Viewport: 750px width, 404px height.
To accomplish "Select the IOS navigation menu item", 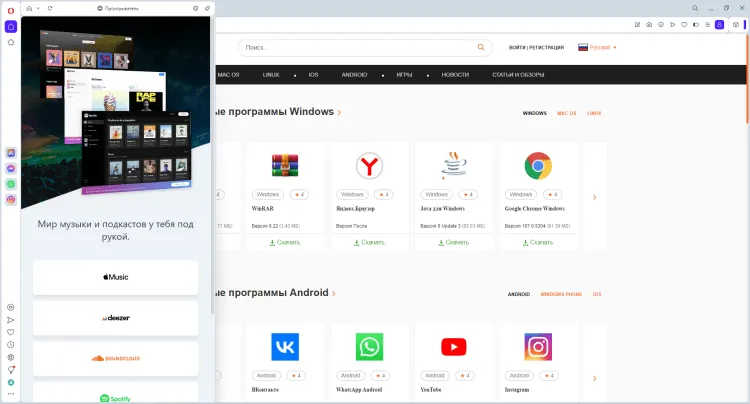I will point(313,75).
